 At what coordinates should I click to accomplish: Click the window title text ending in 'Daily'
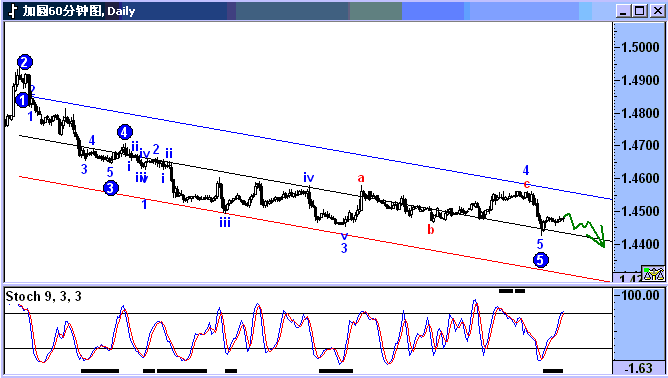click(x=79, y=11)
